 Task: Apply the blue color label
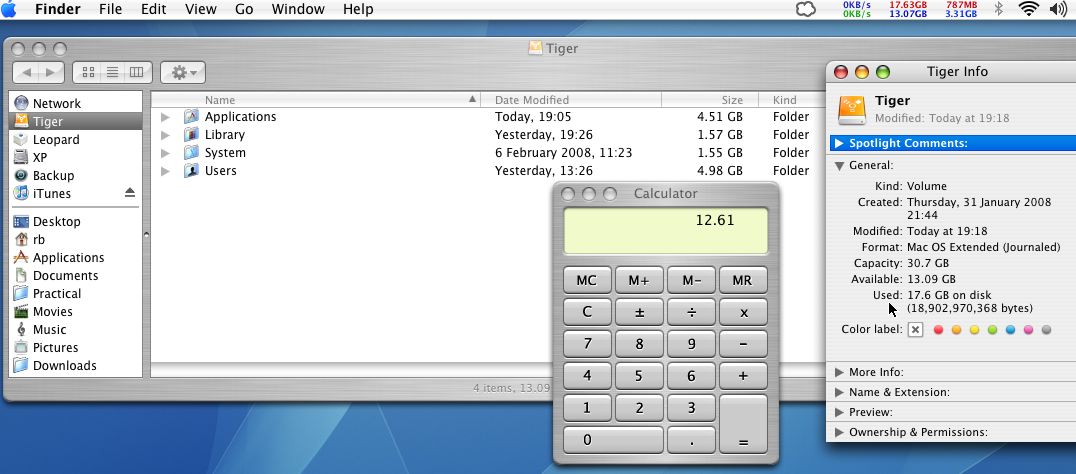[1010, 330]
